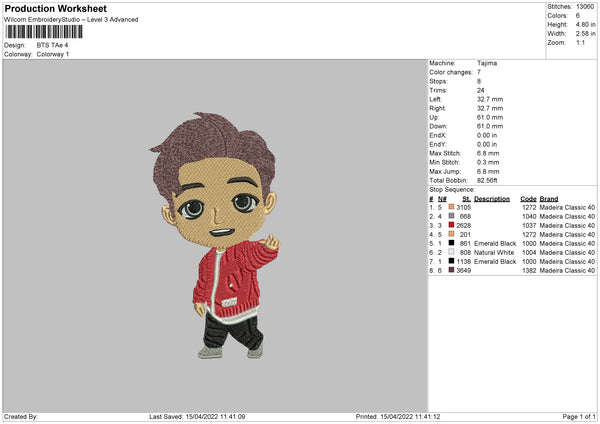Click the 'Right:' measurement label
The height and width of the screenshot is (424, 600).
(x=437, y=108)
